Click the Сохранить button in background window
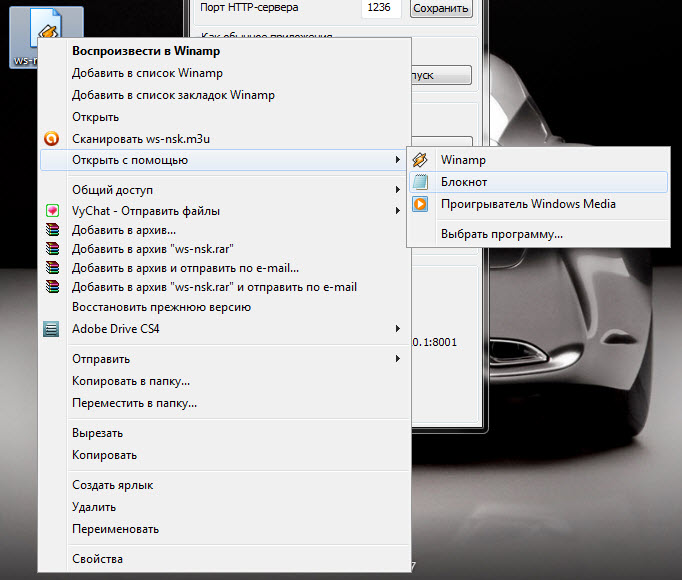 (441, 8)
